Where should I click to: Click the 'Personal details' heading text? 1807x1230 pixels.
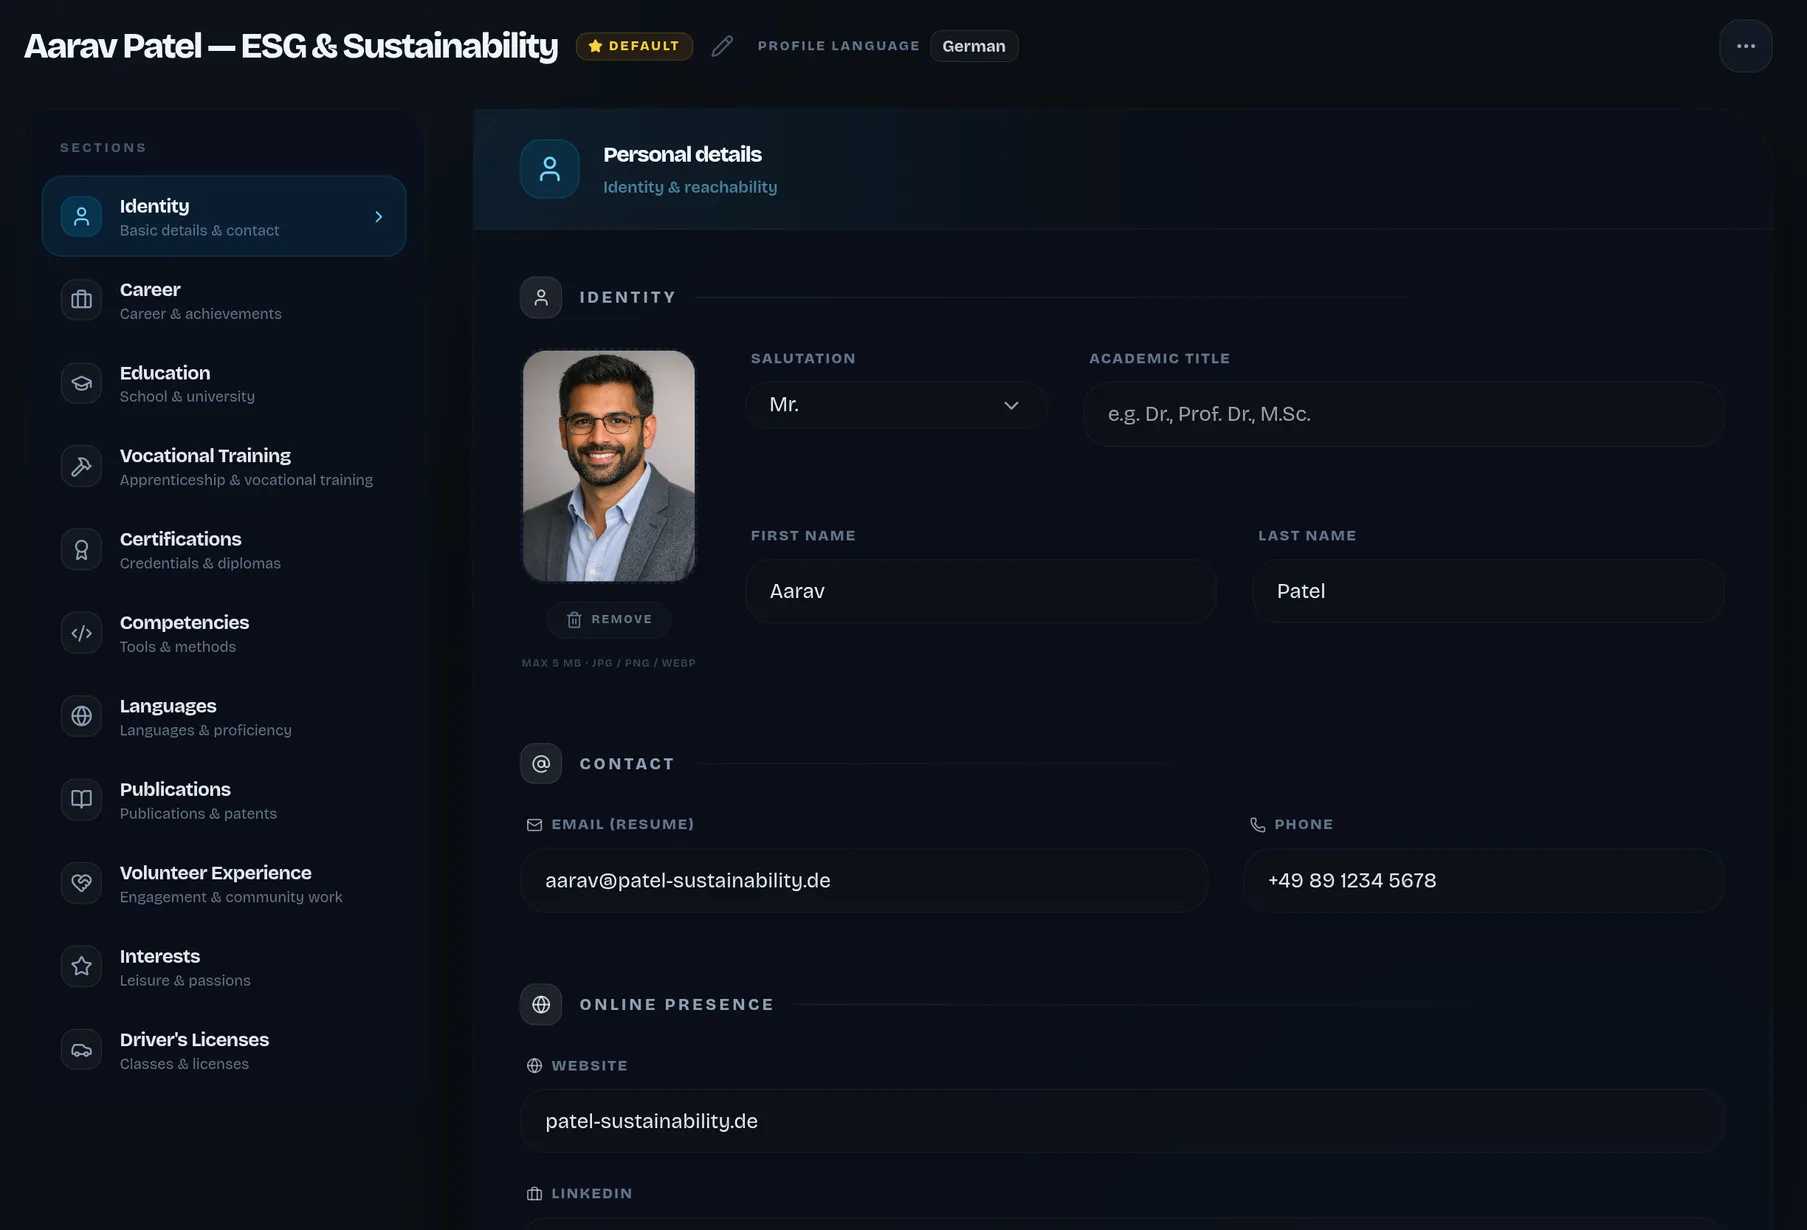[x=682, y=154]
